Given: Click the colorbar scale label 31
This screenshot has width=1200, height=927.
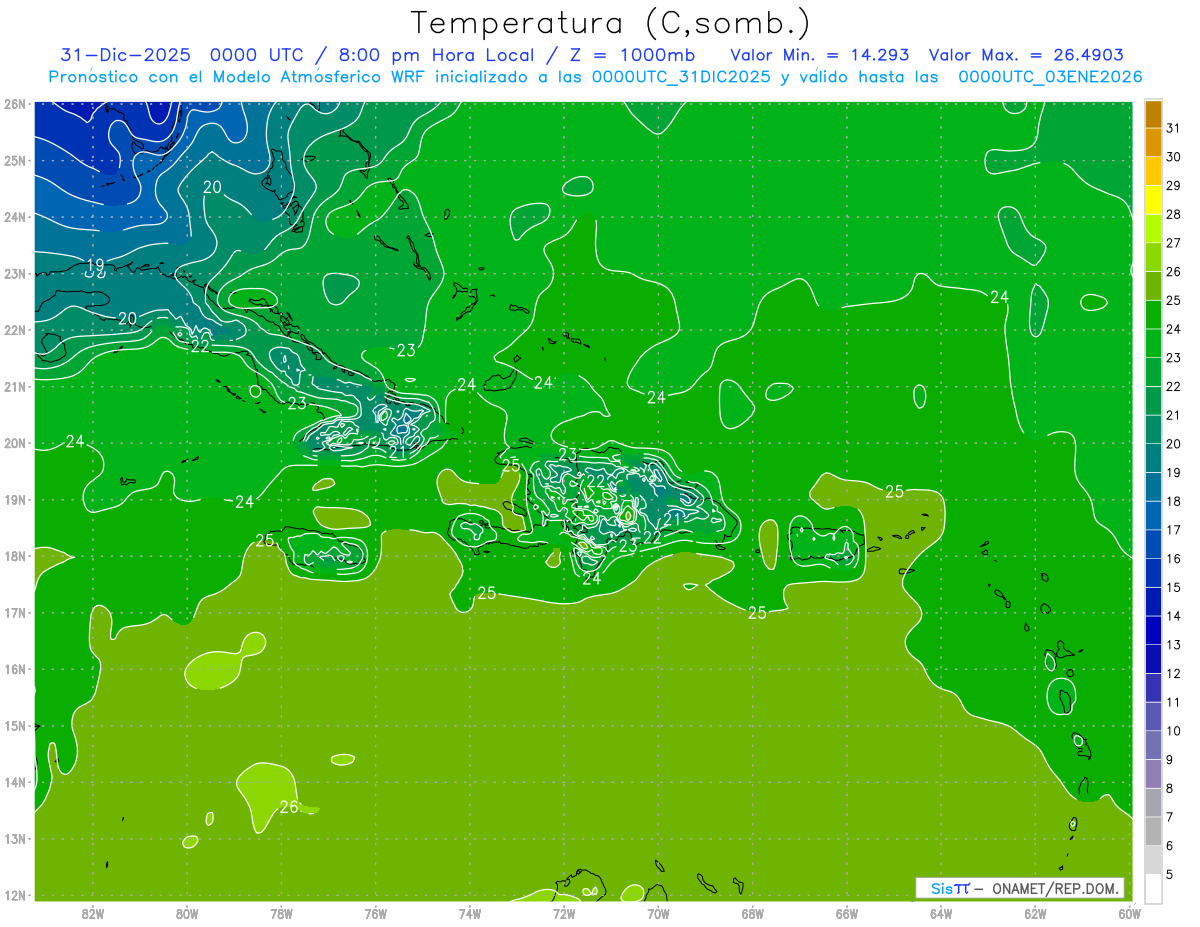Looking at the screenshot, I should click(x=1173, y=129).
